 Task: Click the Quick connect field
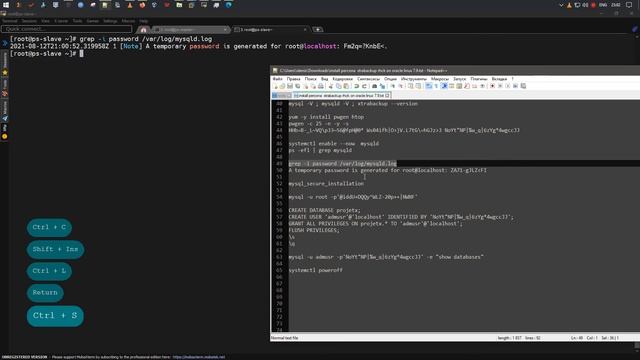(x=67, y=29)
